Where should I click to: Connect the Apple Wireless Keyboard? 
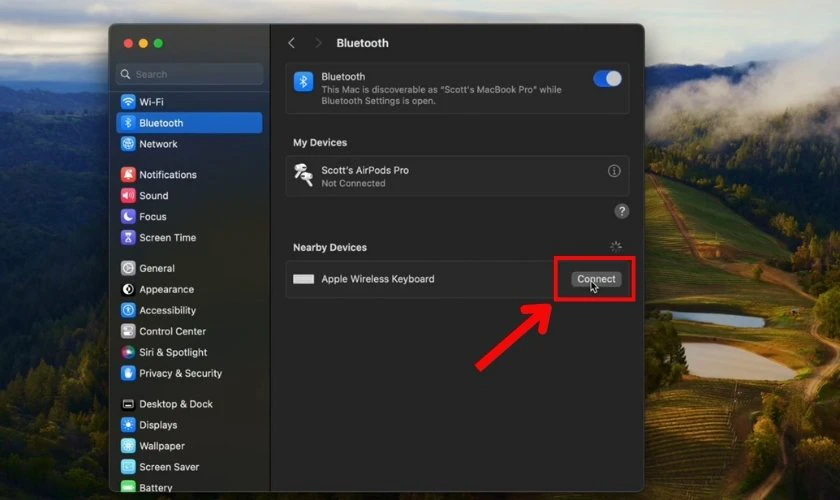pyautogui.click(x=596, y=279)
